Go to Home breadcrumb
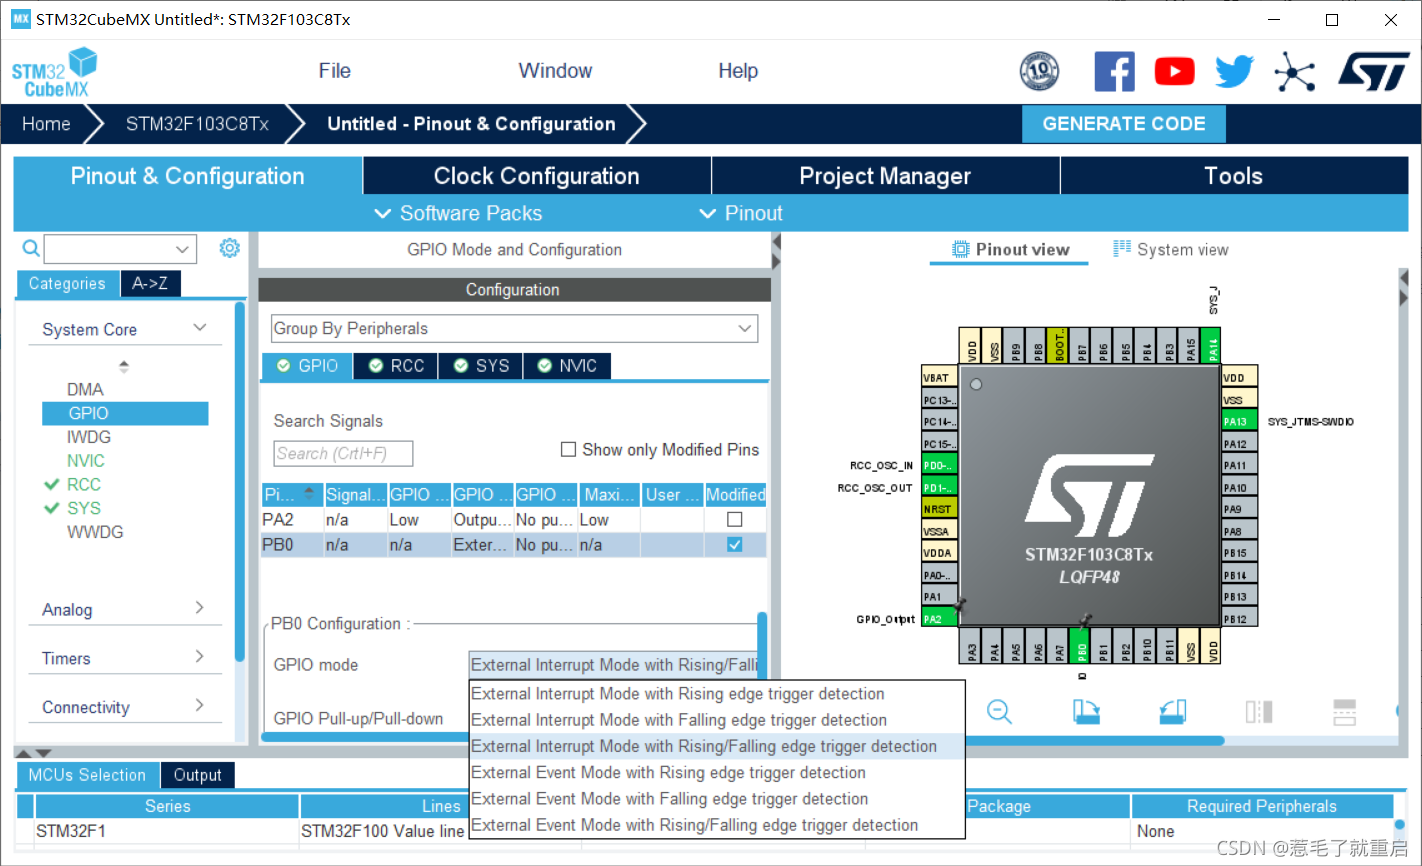The height and width of the screenshot is (866, 1422). (46, 124)
